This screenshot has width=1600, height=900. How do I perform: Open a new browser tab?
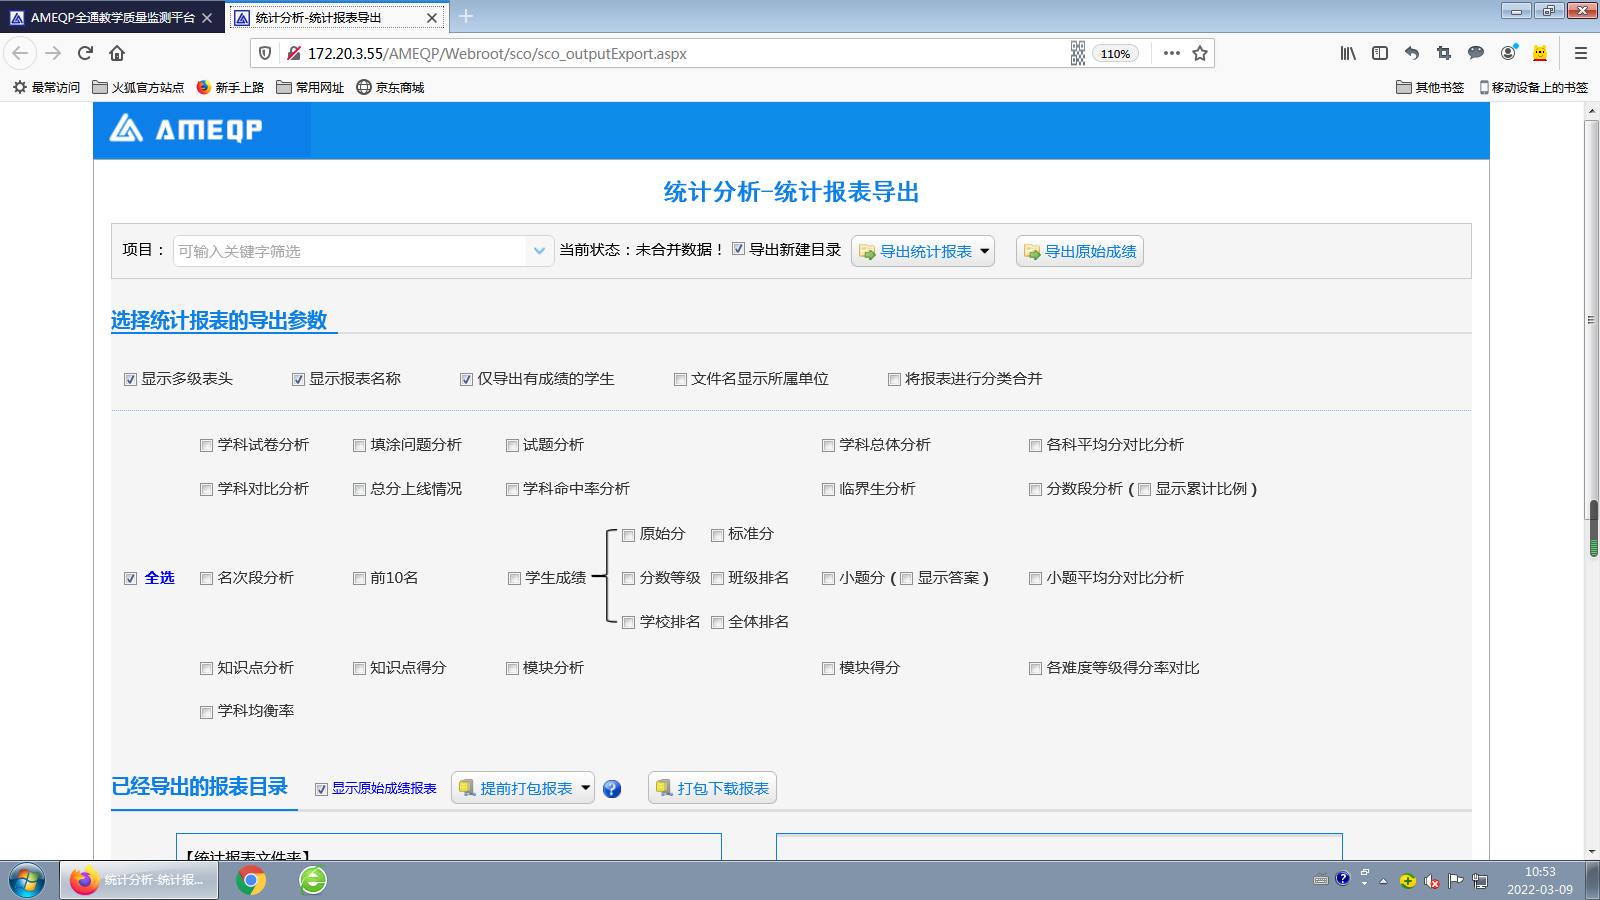[466, 17]
